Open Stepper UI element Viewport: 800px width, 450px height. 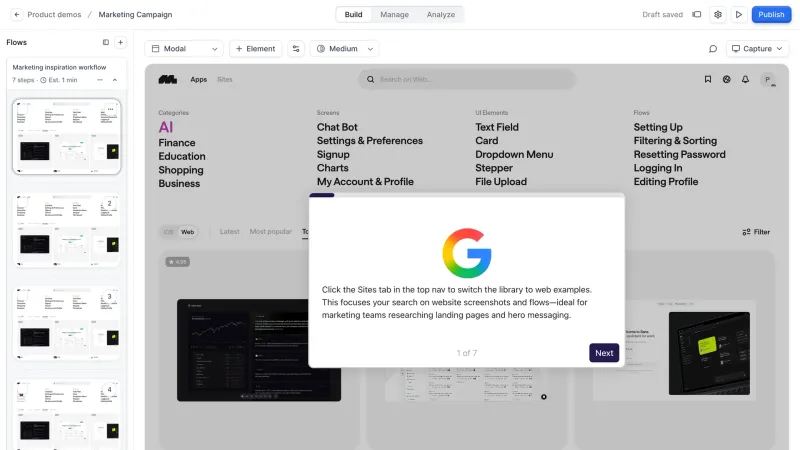point(494,168)
